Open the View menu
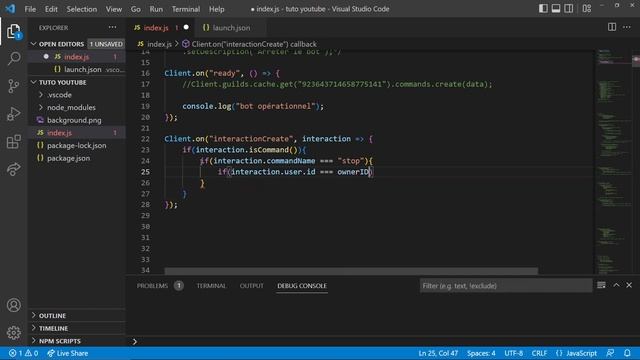 click(113, 9)
